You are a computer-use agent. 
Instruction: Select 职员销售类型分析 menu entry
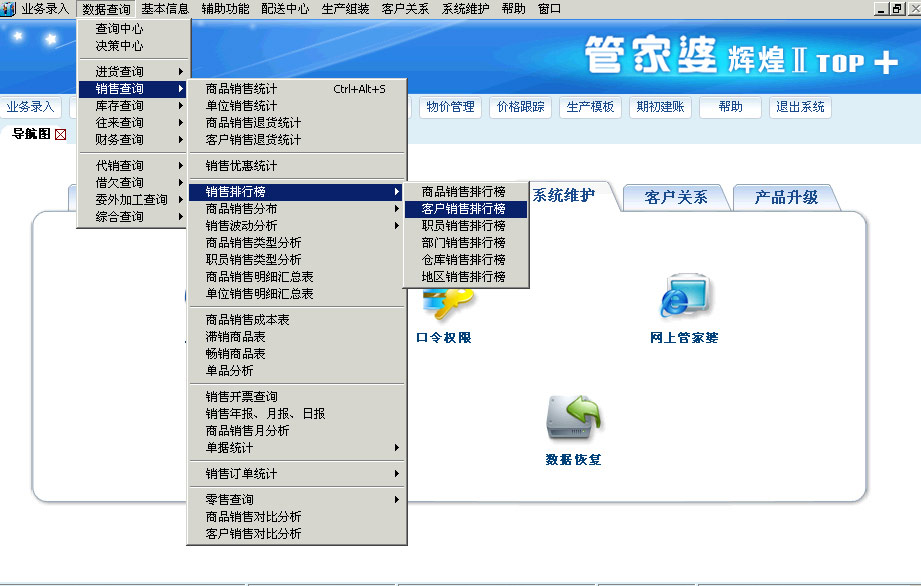(297, 260)
